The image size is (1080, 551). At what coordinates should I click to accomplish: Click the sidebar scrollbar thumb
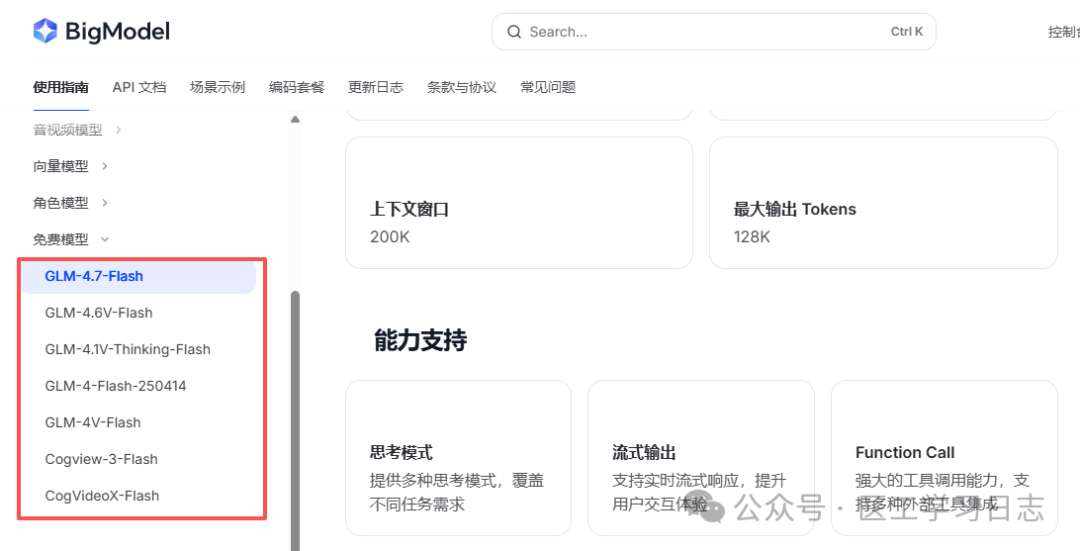coord(295,421)
